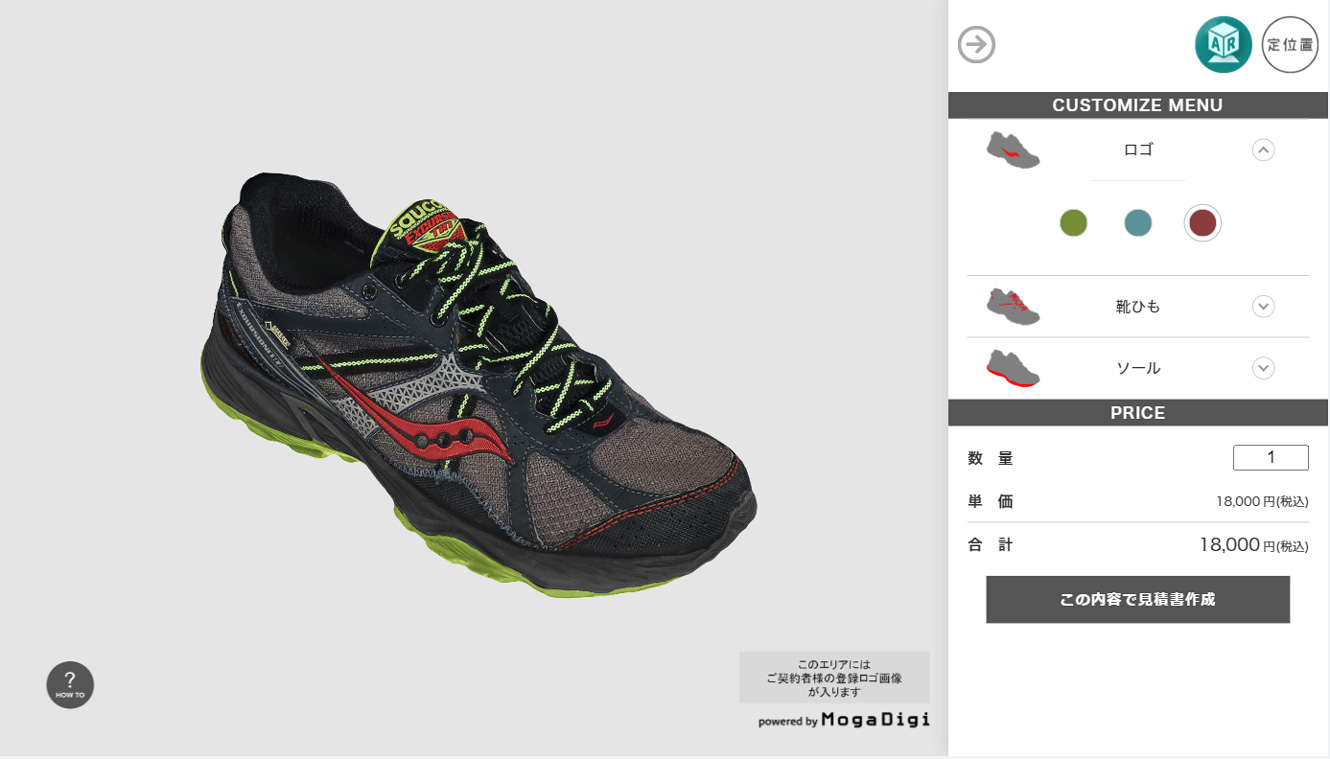Expand the 靴ひも section chevron

pos(1263,306)
